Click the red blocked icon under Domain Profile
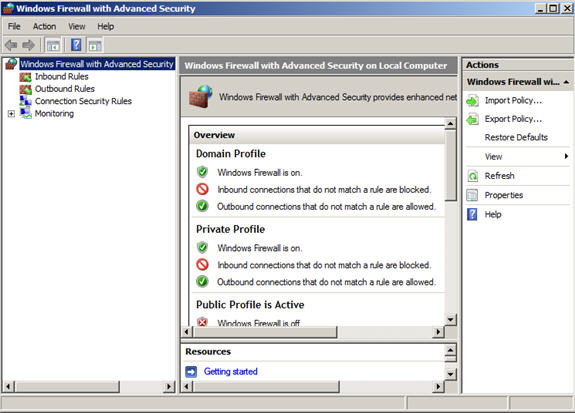 [x=202, y=189]
